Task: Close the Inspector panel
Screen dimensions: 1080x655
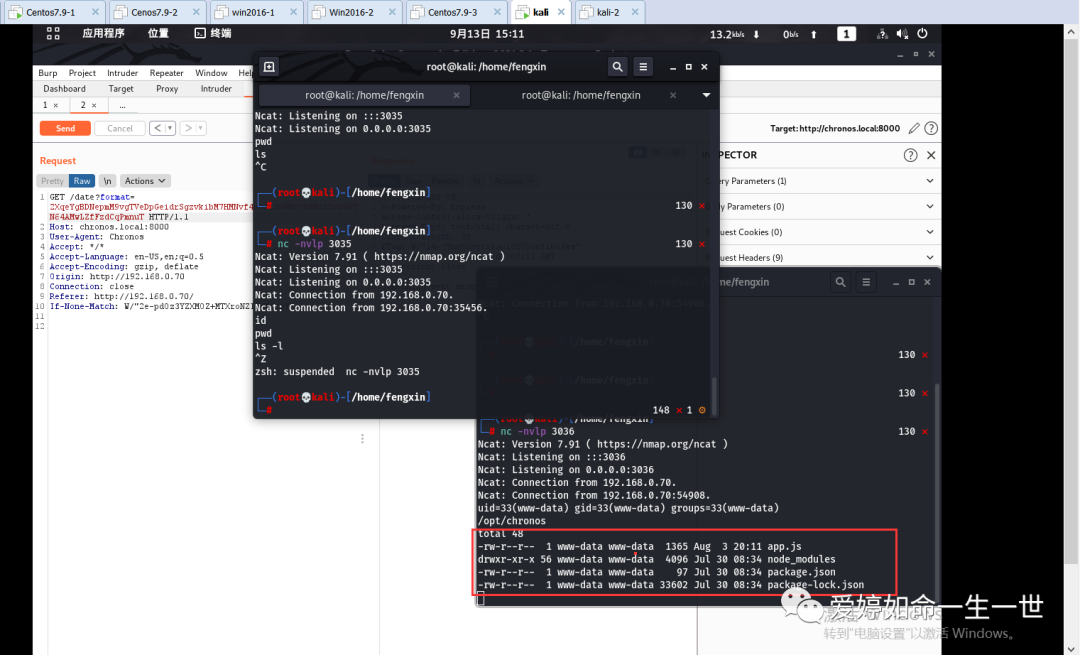Action: [931, 155]
